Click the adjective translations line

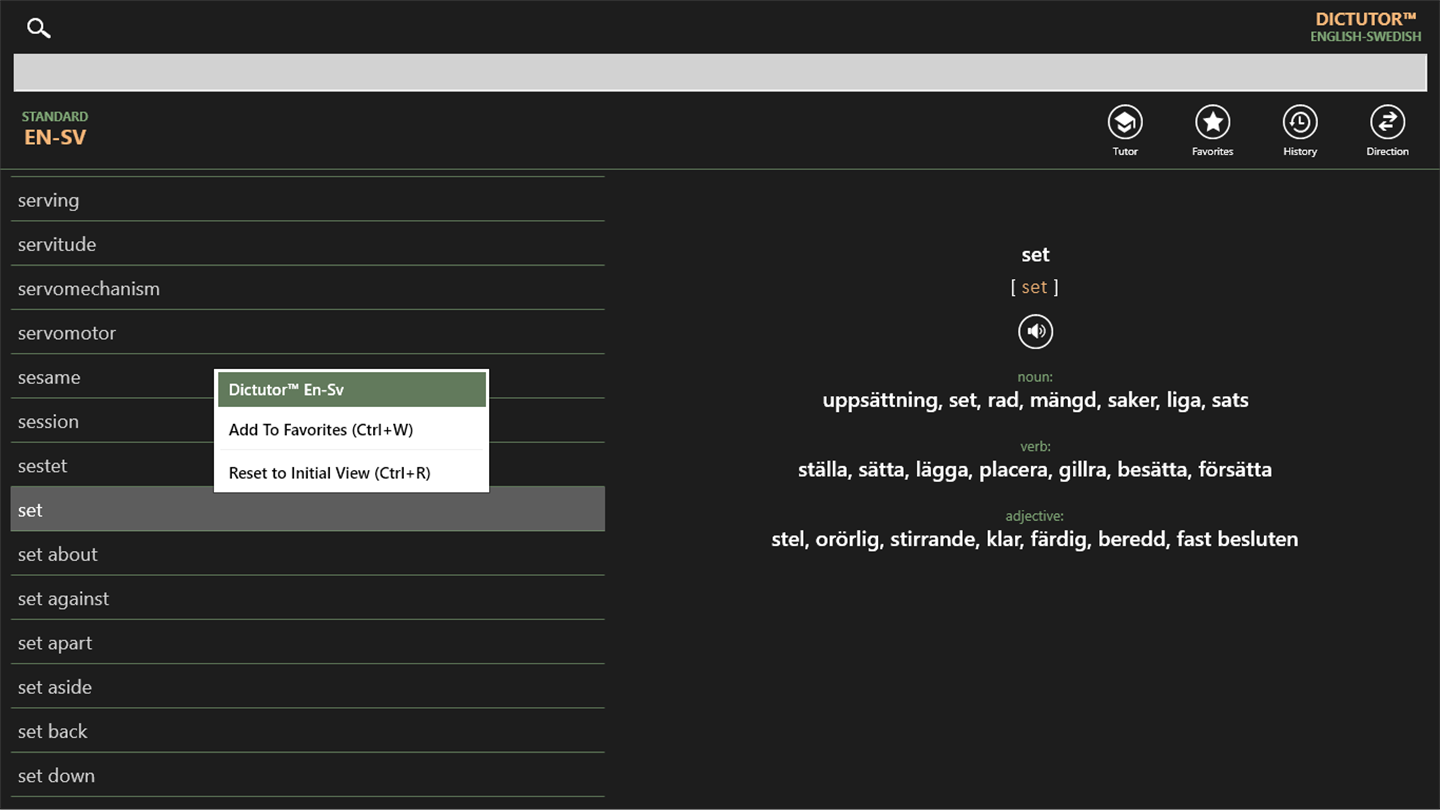(1035, 539)
